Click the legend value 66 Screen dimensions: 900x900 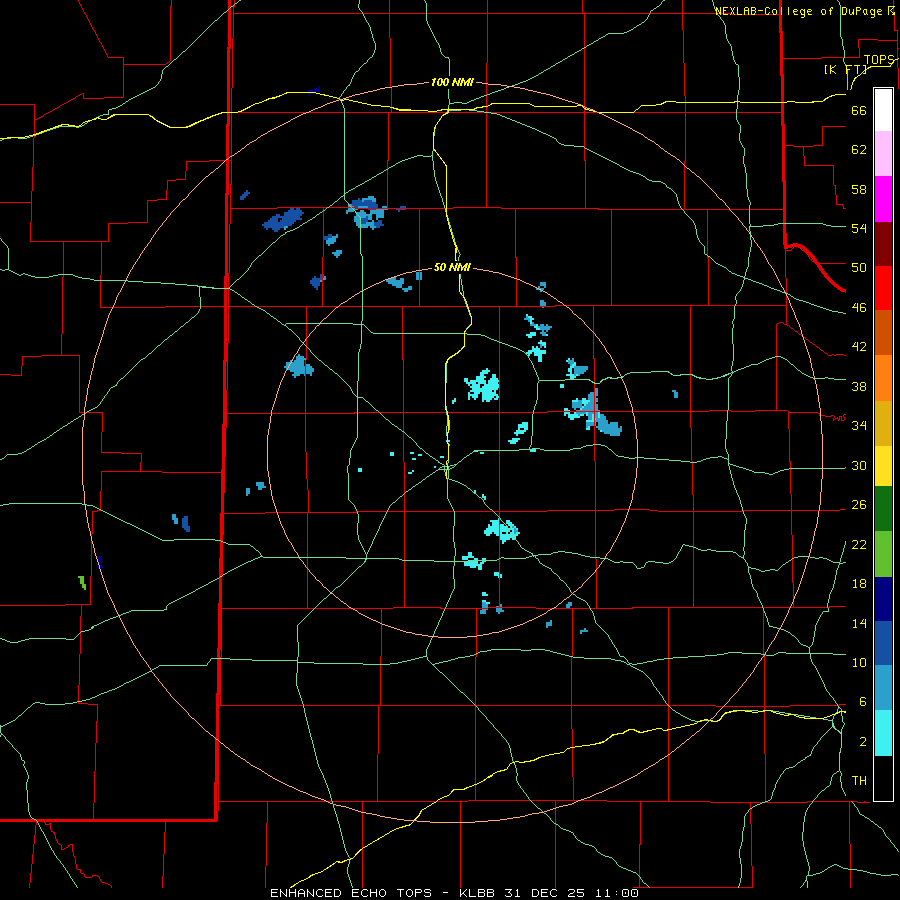click(x=859, y=110)
